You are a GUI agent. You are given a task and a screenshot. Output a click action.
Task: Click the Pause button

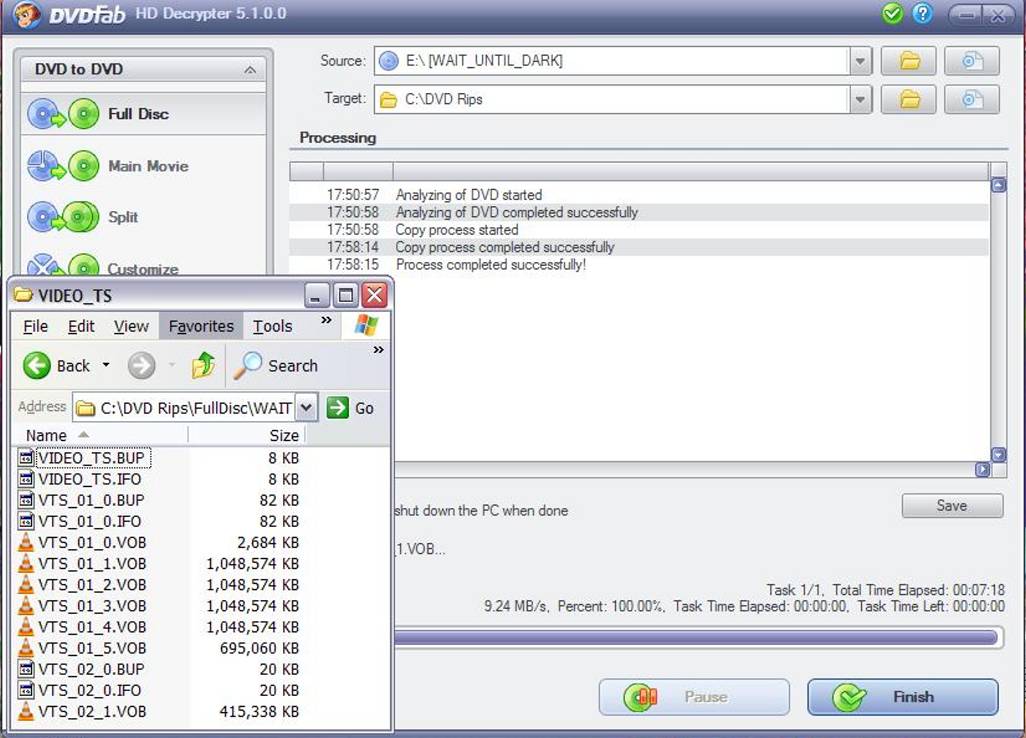click(x=694, y=697)
